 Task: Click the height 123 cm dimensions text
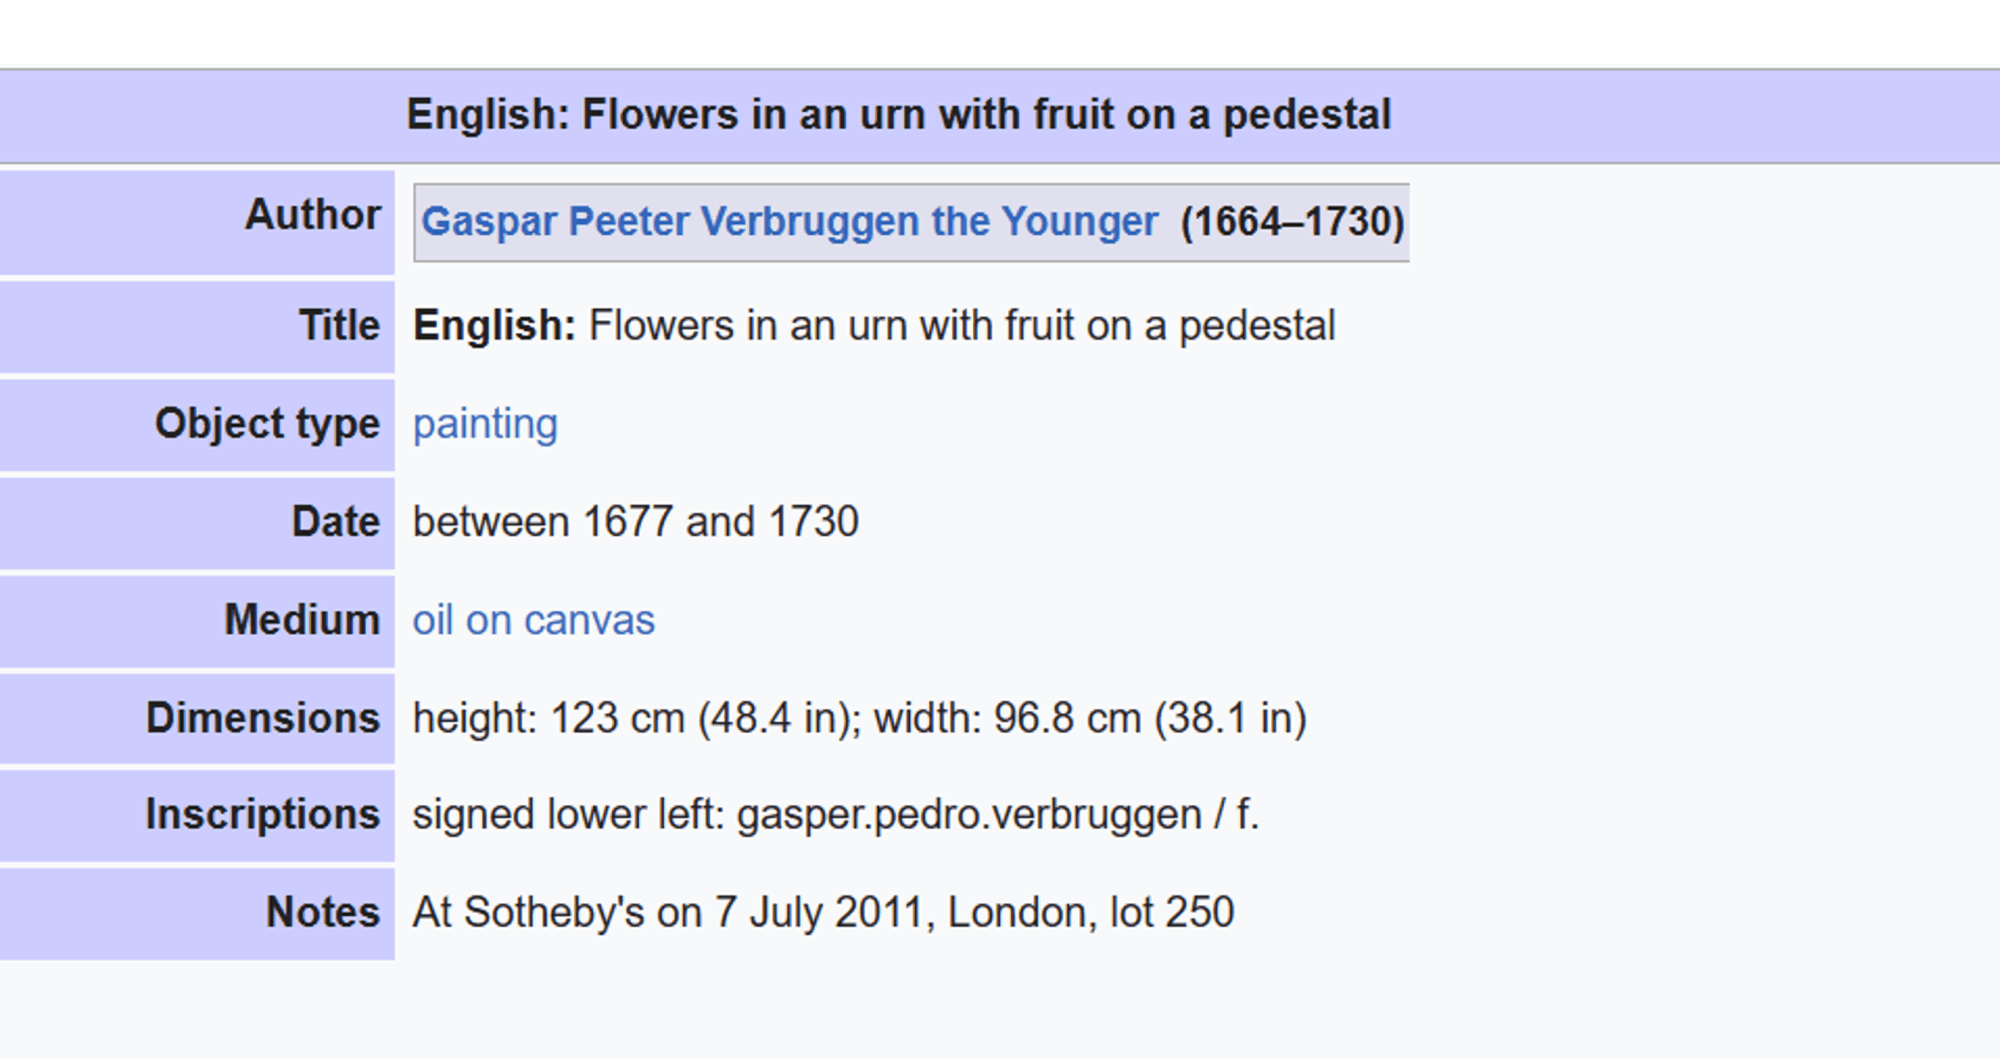point(860,718)
